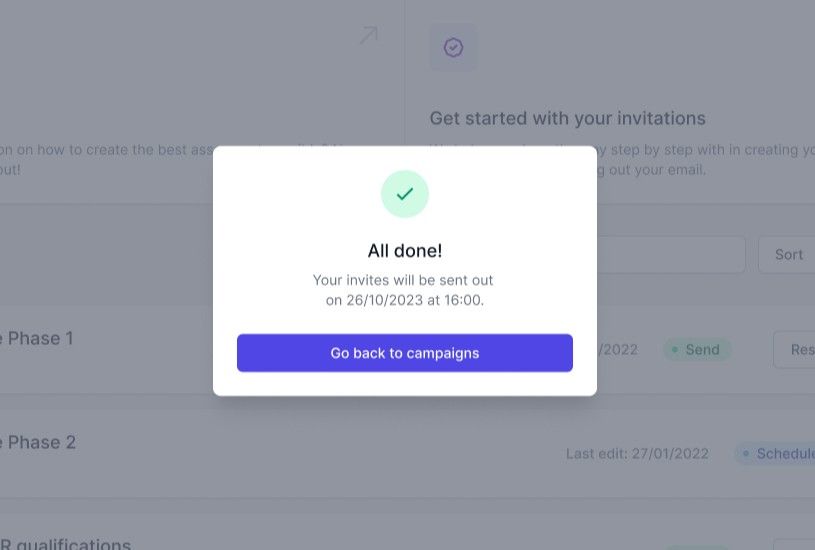The image size is (815, 550).
Task: Click the blue dot in Schedule badge
Action: (x=746, y=454)
